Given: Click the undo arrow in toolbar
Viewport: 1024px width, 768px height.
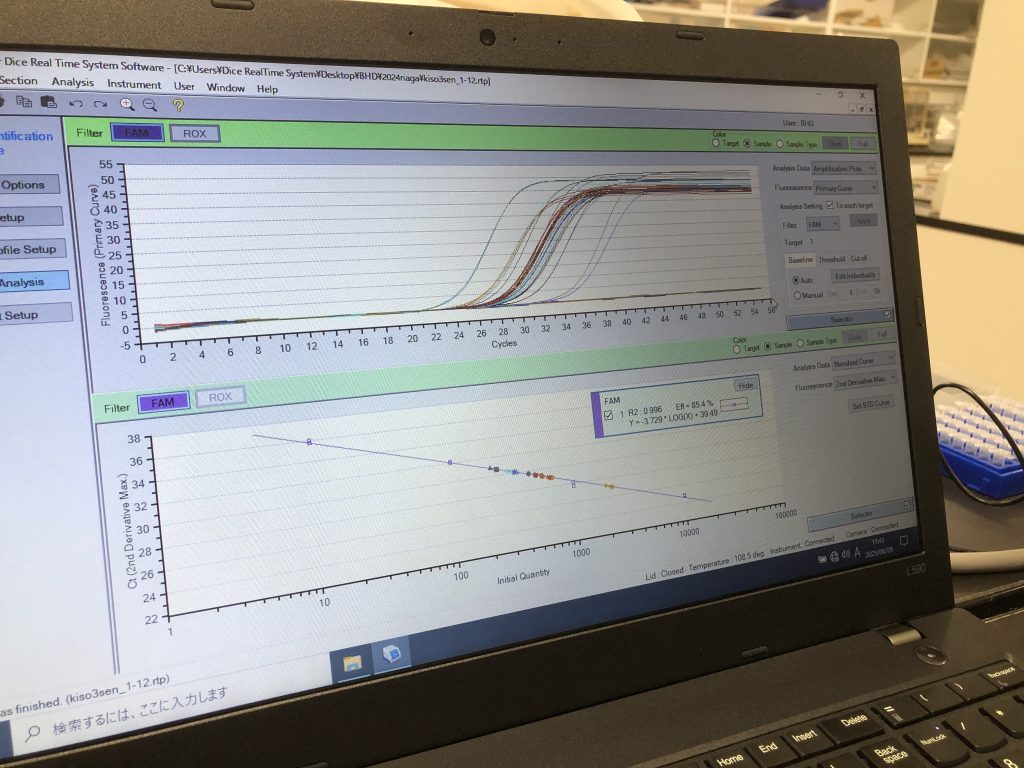Looking at the screenshot, I should pyautogui.click(x=75, y=103).
